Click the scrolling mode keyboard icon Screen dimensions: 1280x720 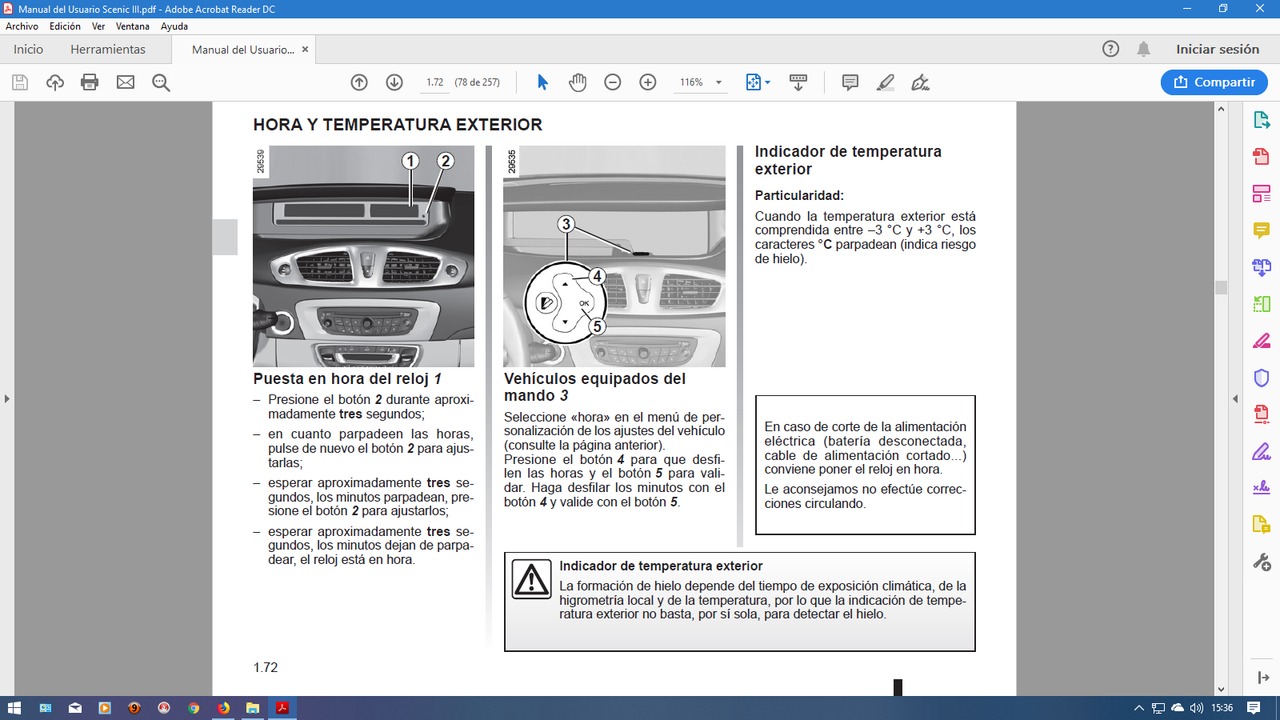[x=798, y=82]
